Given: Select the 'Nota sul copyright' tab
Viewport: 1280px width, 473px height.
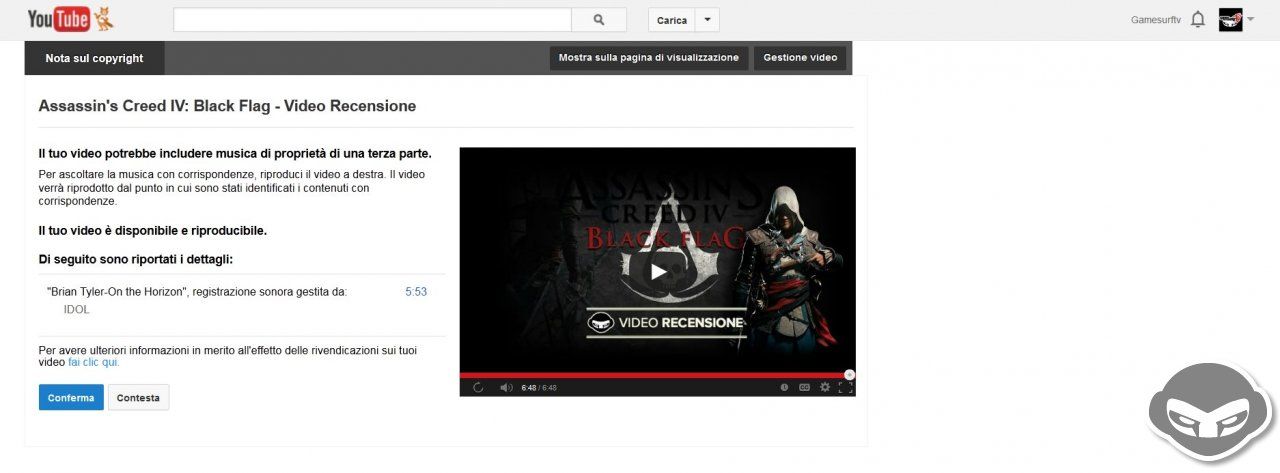Looking at the screenshot, I should 94,58.
